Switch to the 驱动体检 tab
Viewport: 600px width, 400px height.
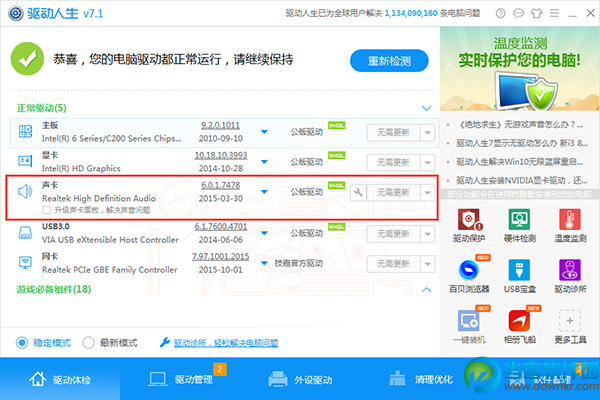[60, 379]
